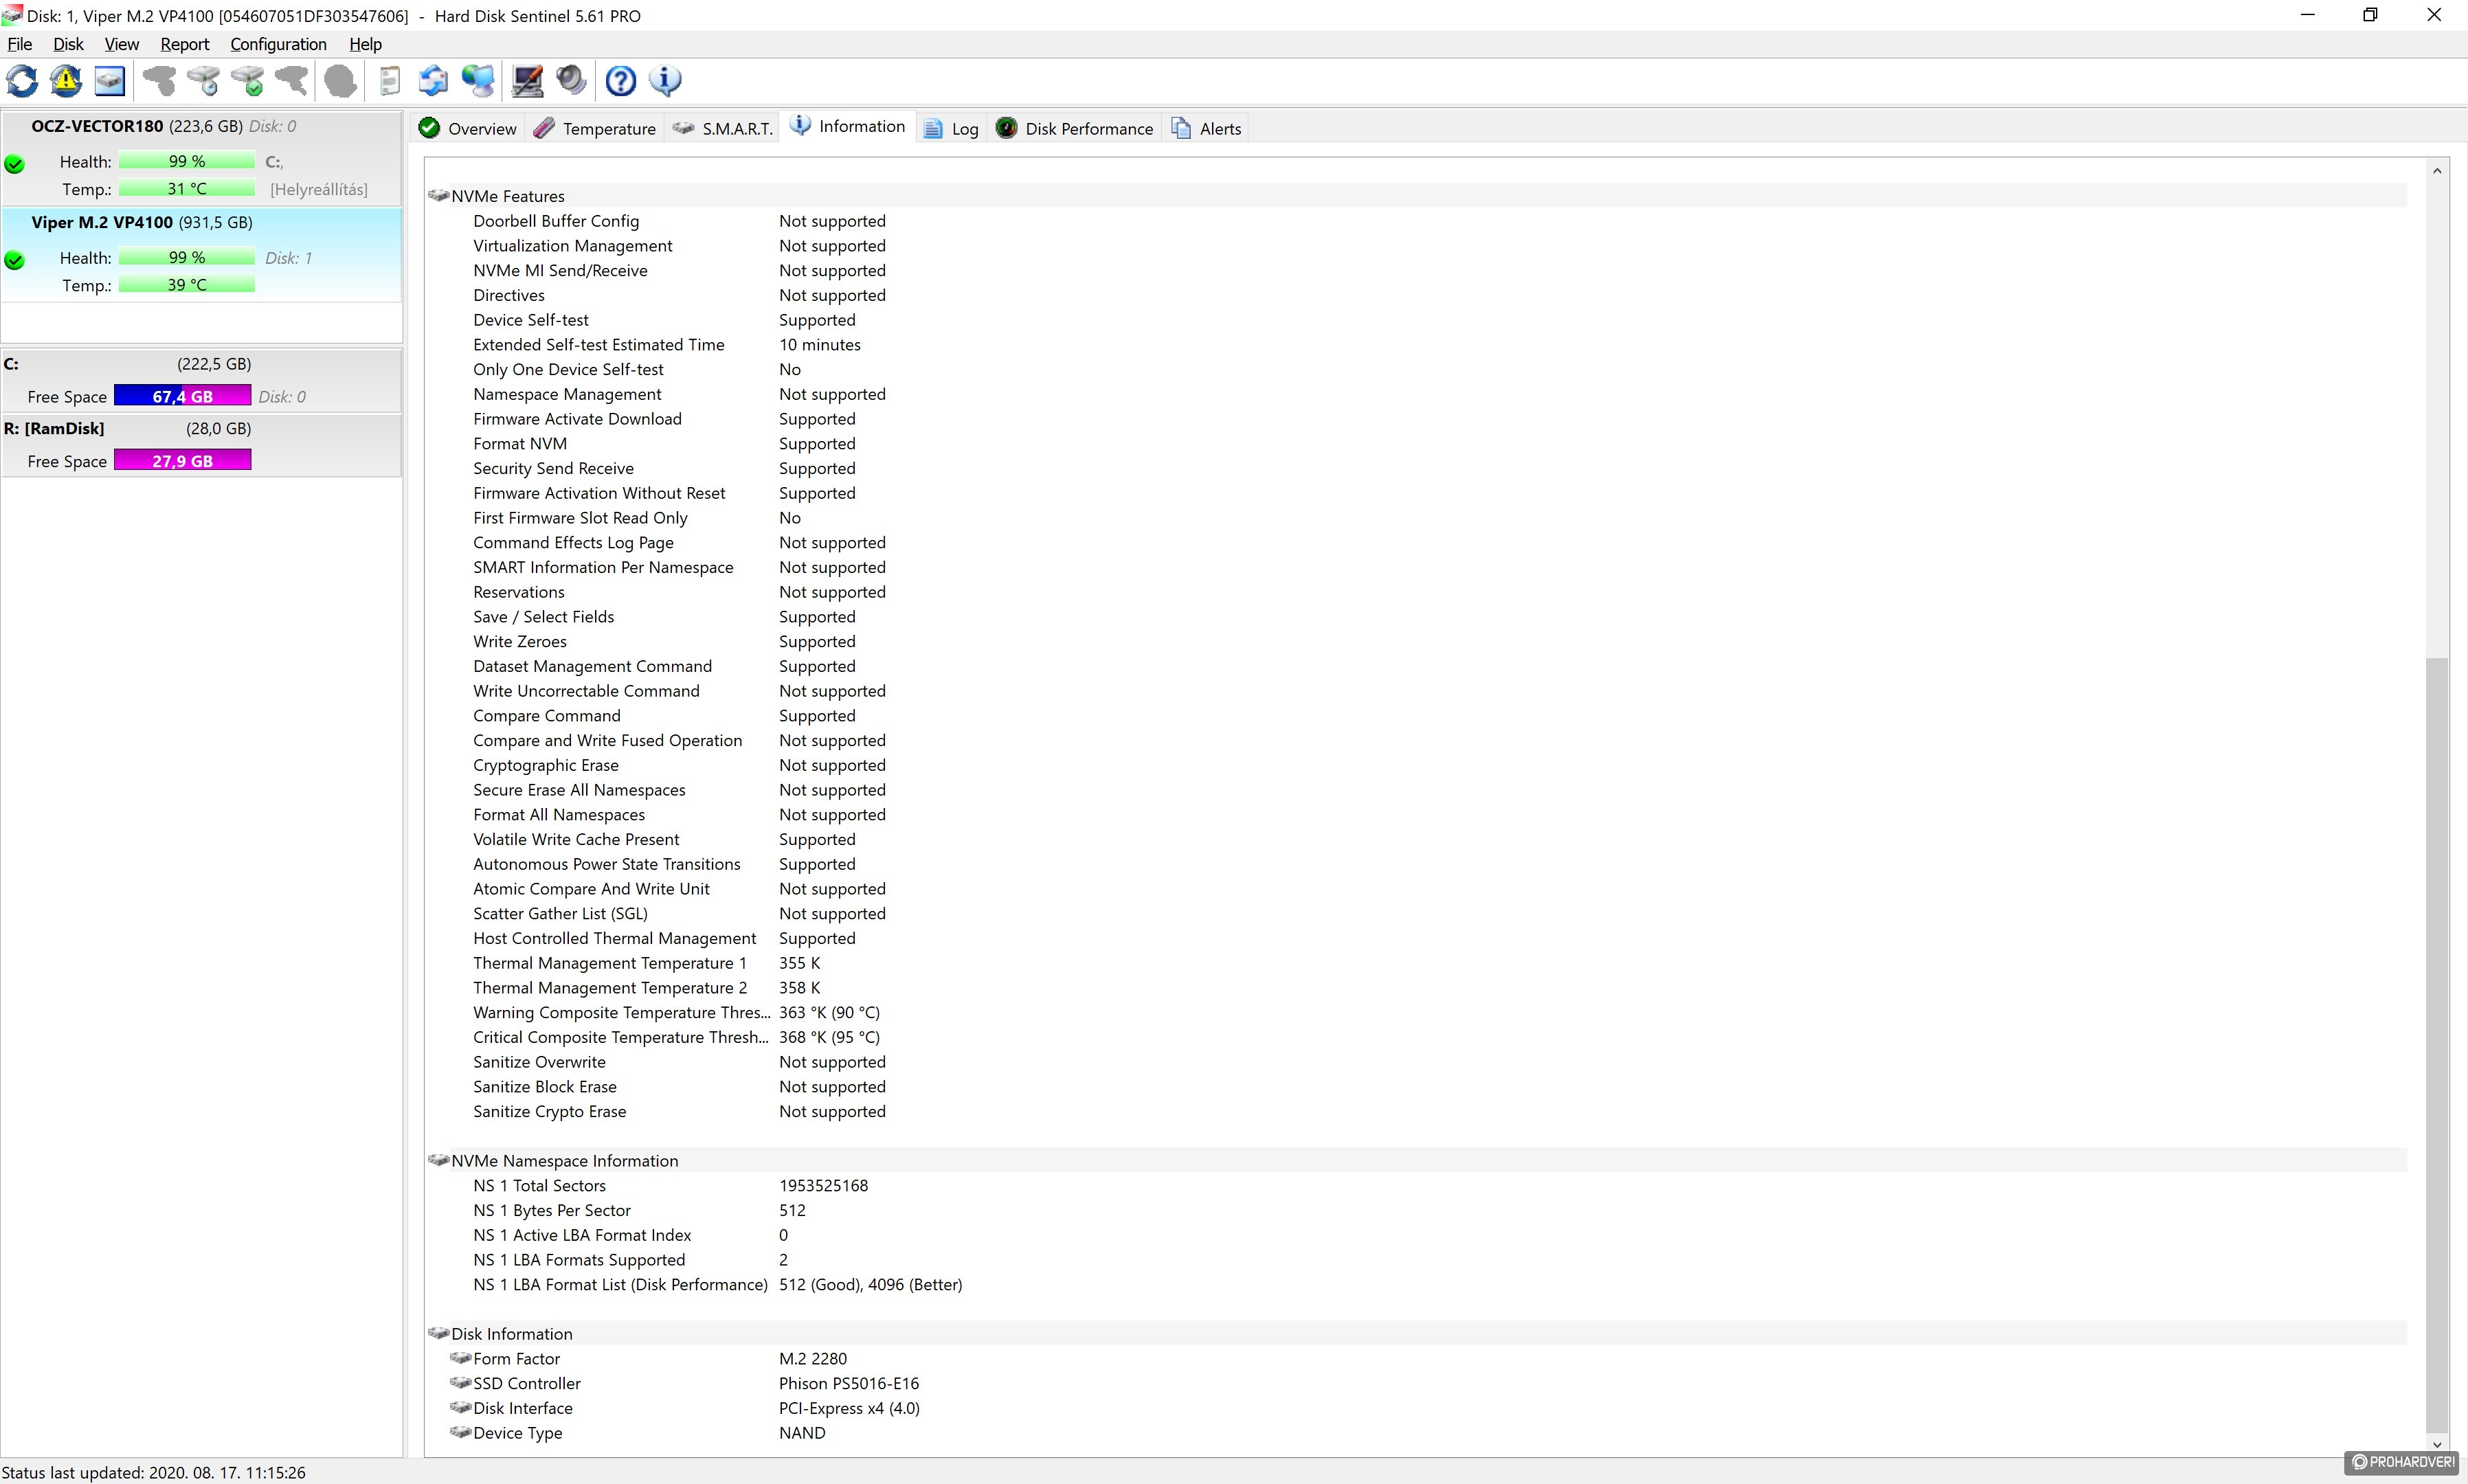Click the icon next to Device Type
Image resolution: width=2468 pixels, height=1484 pixels.
coord(460,1432)
